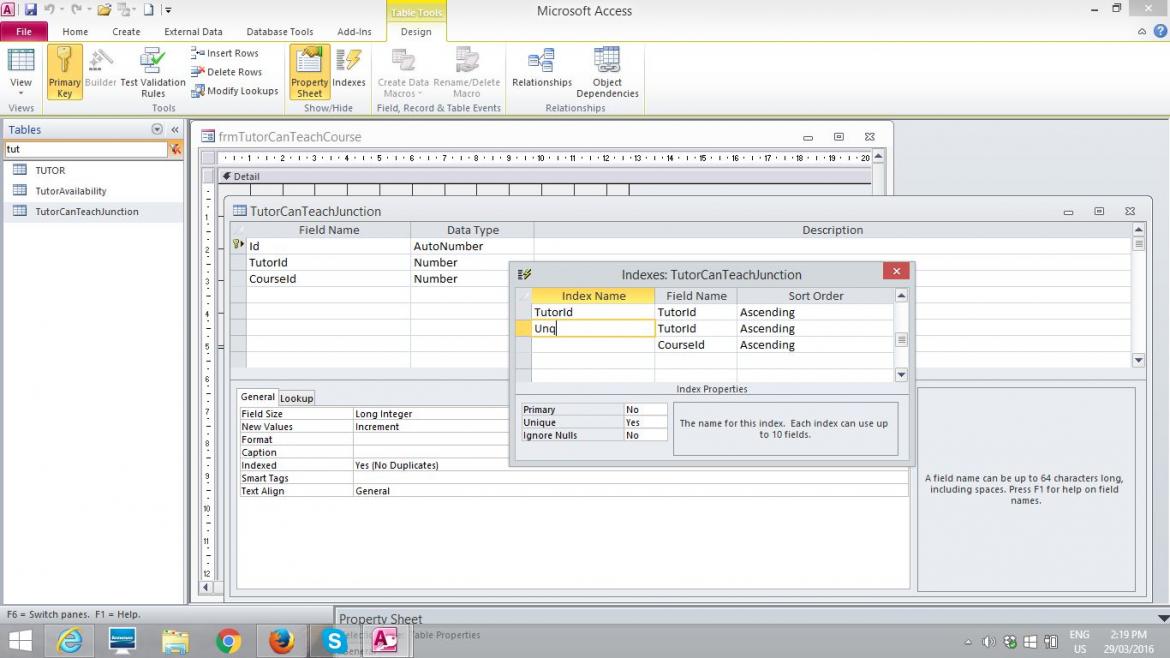Toggle the Primary Key button

click(65, 72)
